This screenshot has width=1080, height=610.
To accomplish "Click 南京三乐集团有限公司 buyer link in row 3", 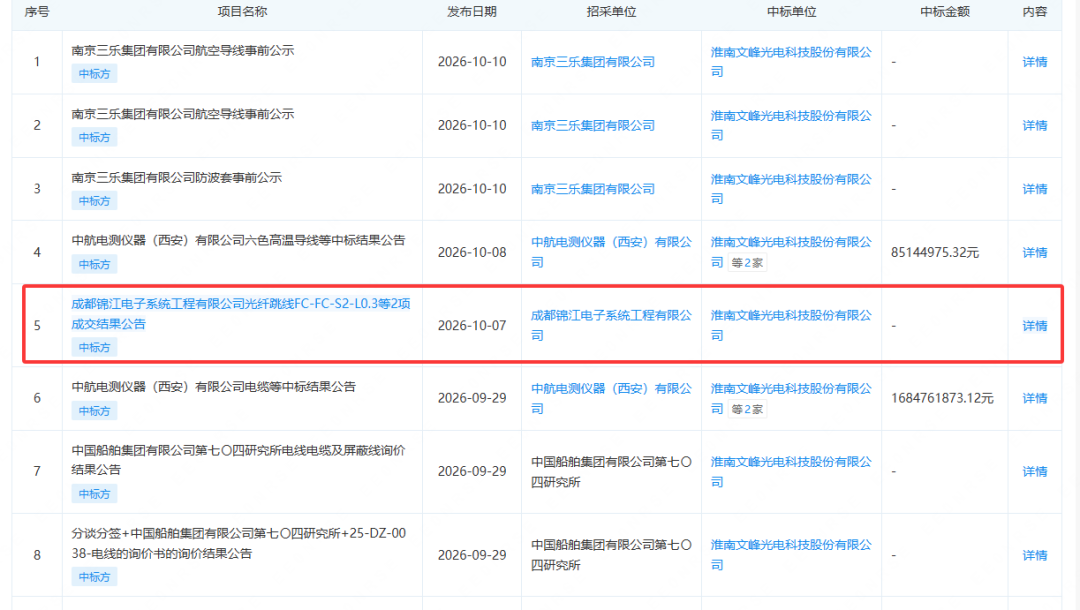I will [592, 189].
